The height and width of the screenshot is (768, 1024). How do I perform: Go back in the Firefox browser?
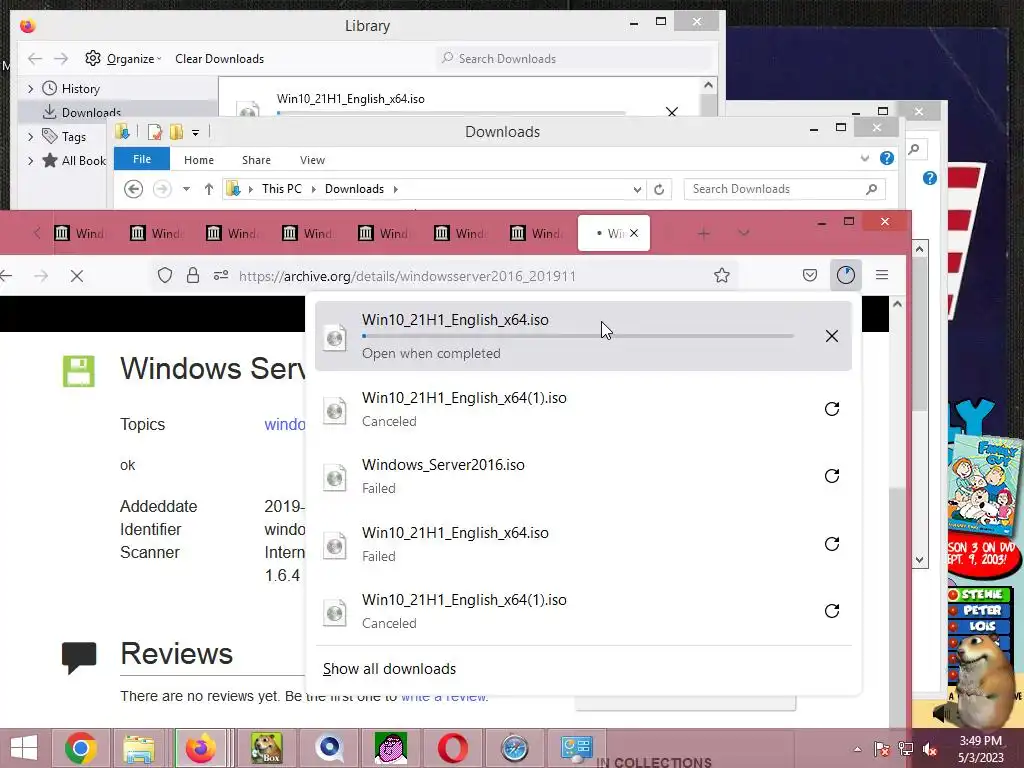point(7,276)
